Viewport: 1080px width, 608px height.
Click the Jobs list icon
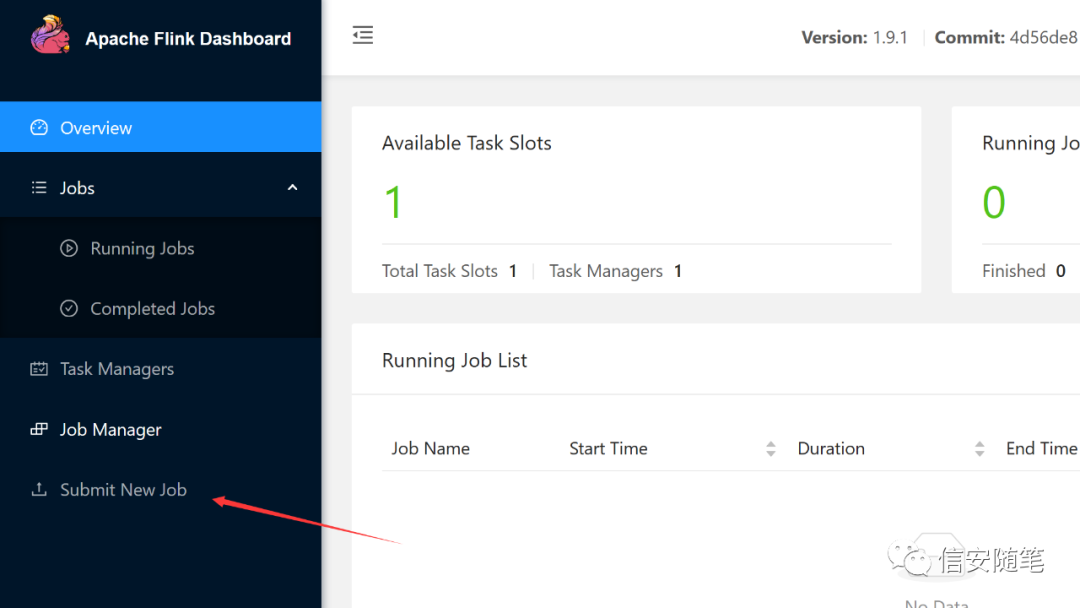pos(39,187)
